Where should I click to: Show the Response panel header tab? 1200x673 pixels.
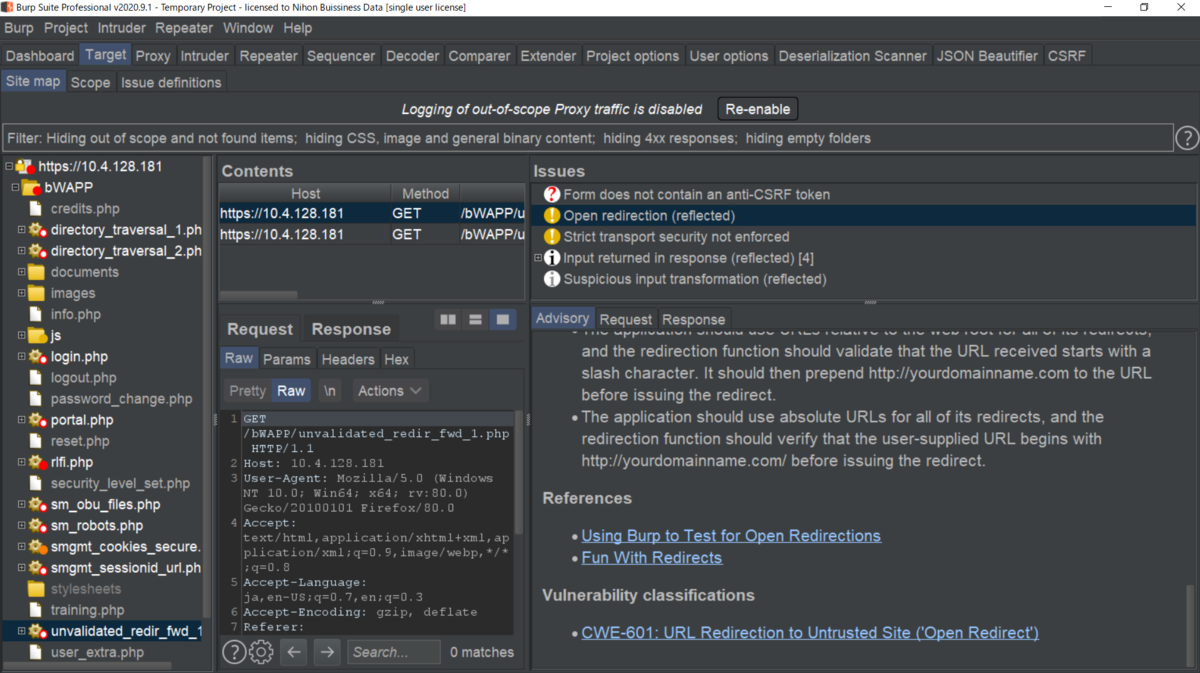(x=351, y=329)
